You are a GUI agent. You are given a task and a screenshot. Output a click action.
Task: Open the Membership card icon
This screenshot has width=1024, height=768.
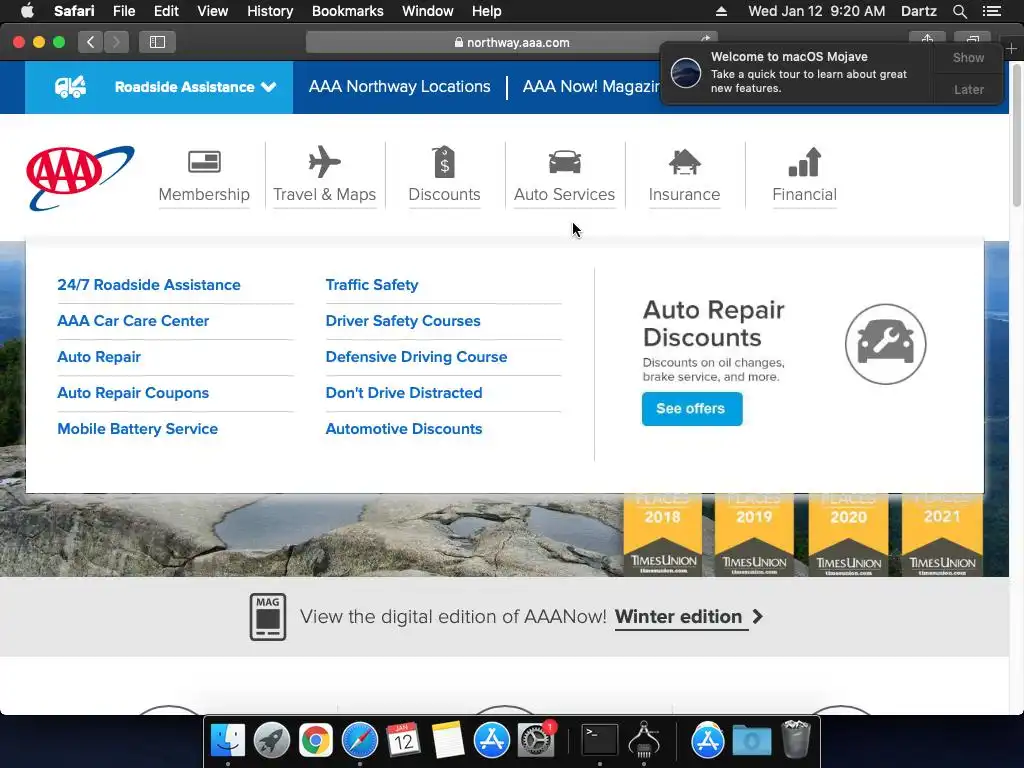[x=204, y=161]
